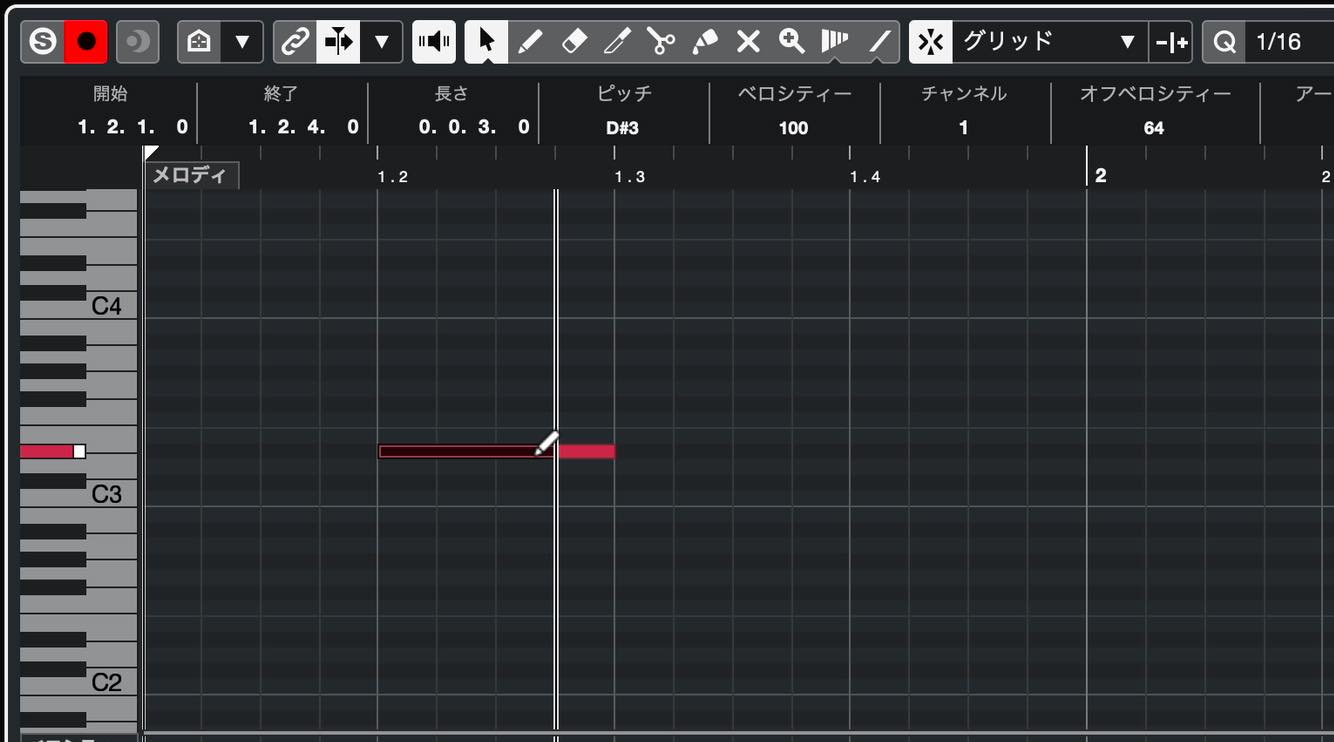Activate the Mute tool X icon
The image size is (1334, 742).
point(748,42)
